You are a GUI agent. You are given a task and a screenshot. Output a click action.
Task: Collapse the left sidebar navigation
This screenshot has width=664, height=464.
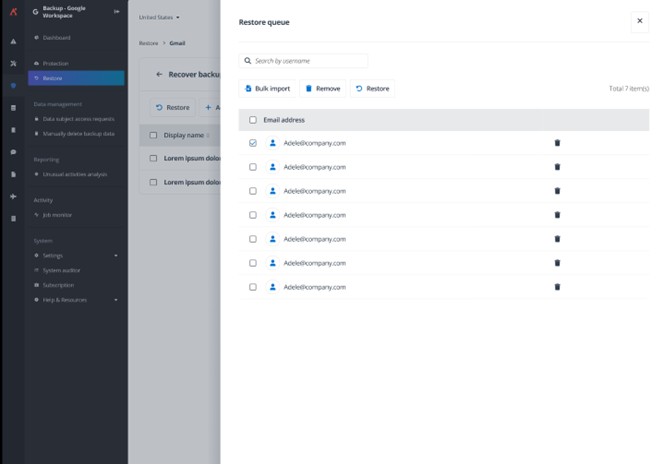coord(117,12)
